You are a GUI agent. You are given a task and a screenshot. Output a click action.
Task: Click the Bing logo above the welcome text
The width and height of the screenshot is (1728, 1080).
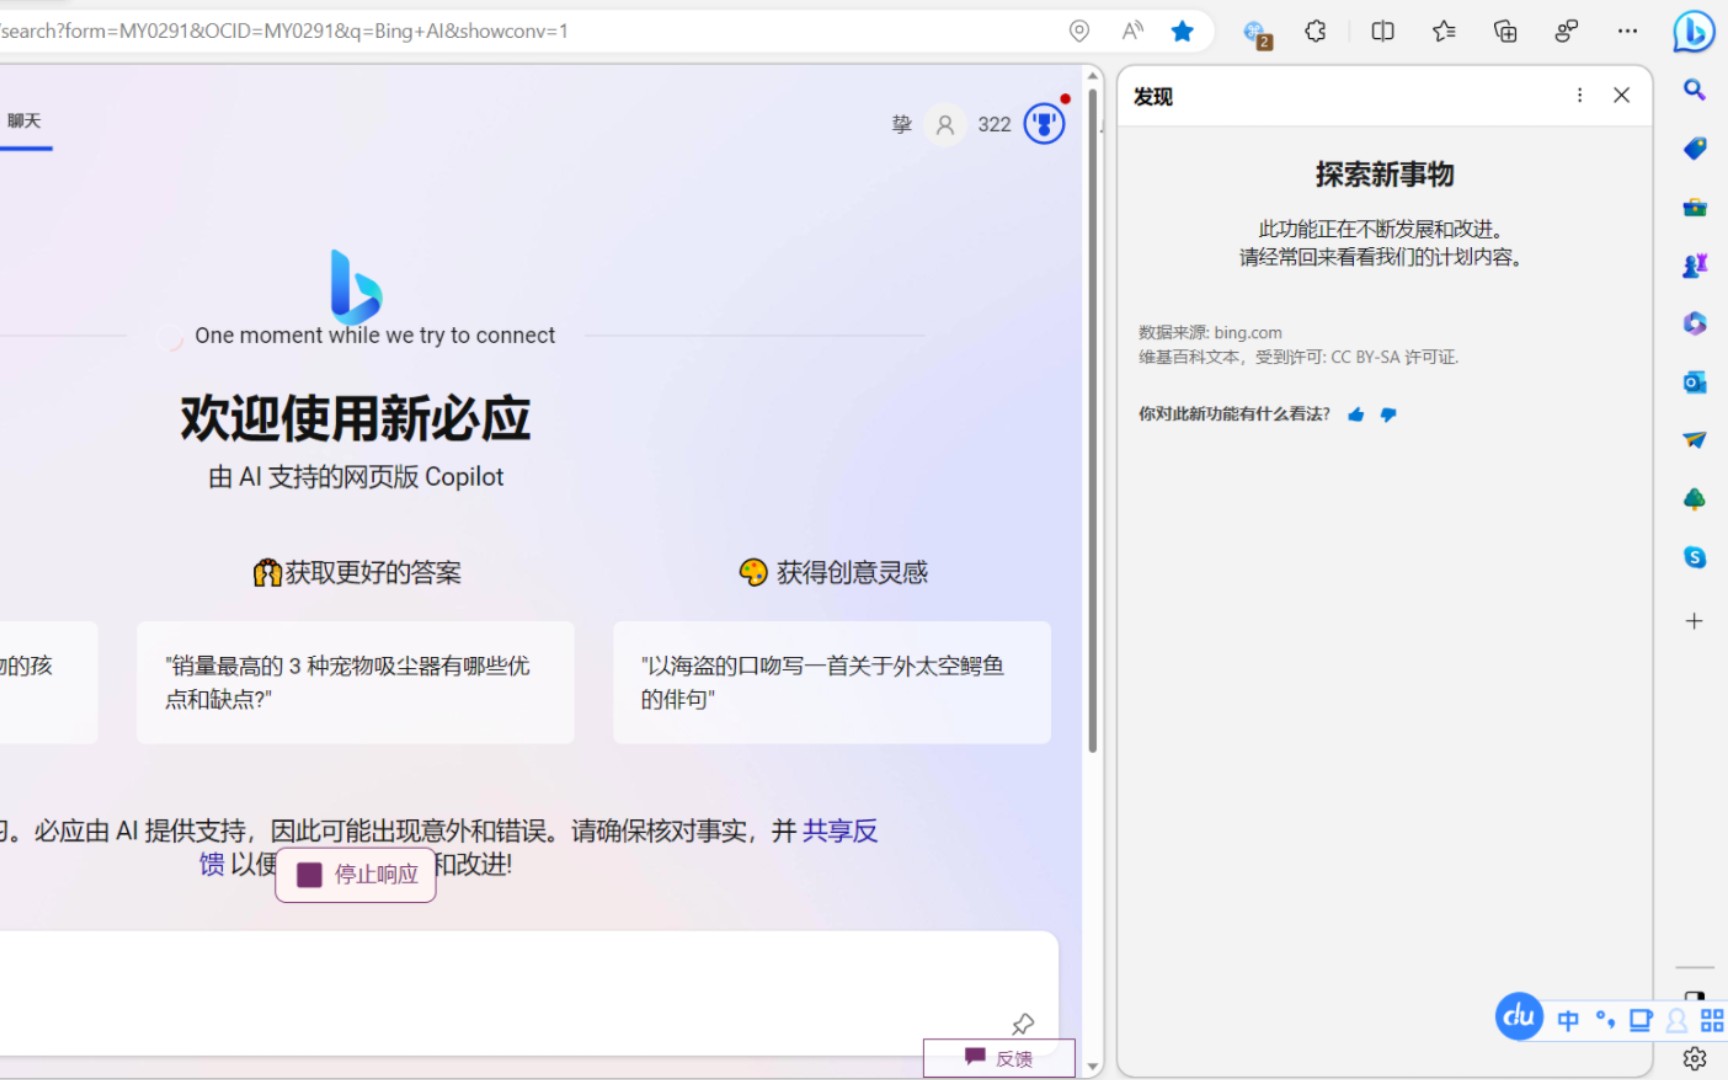click(356, 287)
